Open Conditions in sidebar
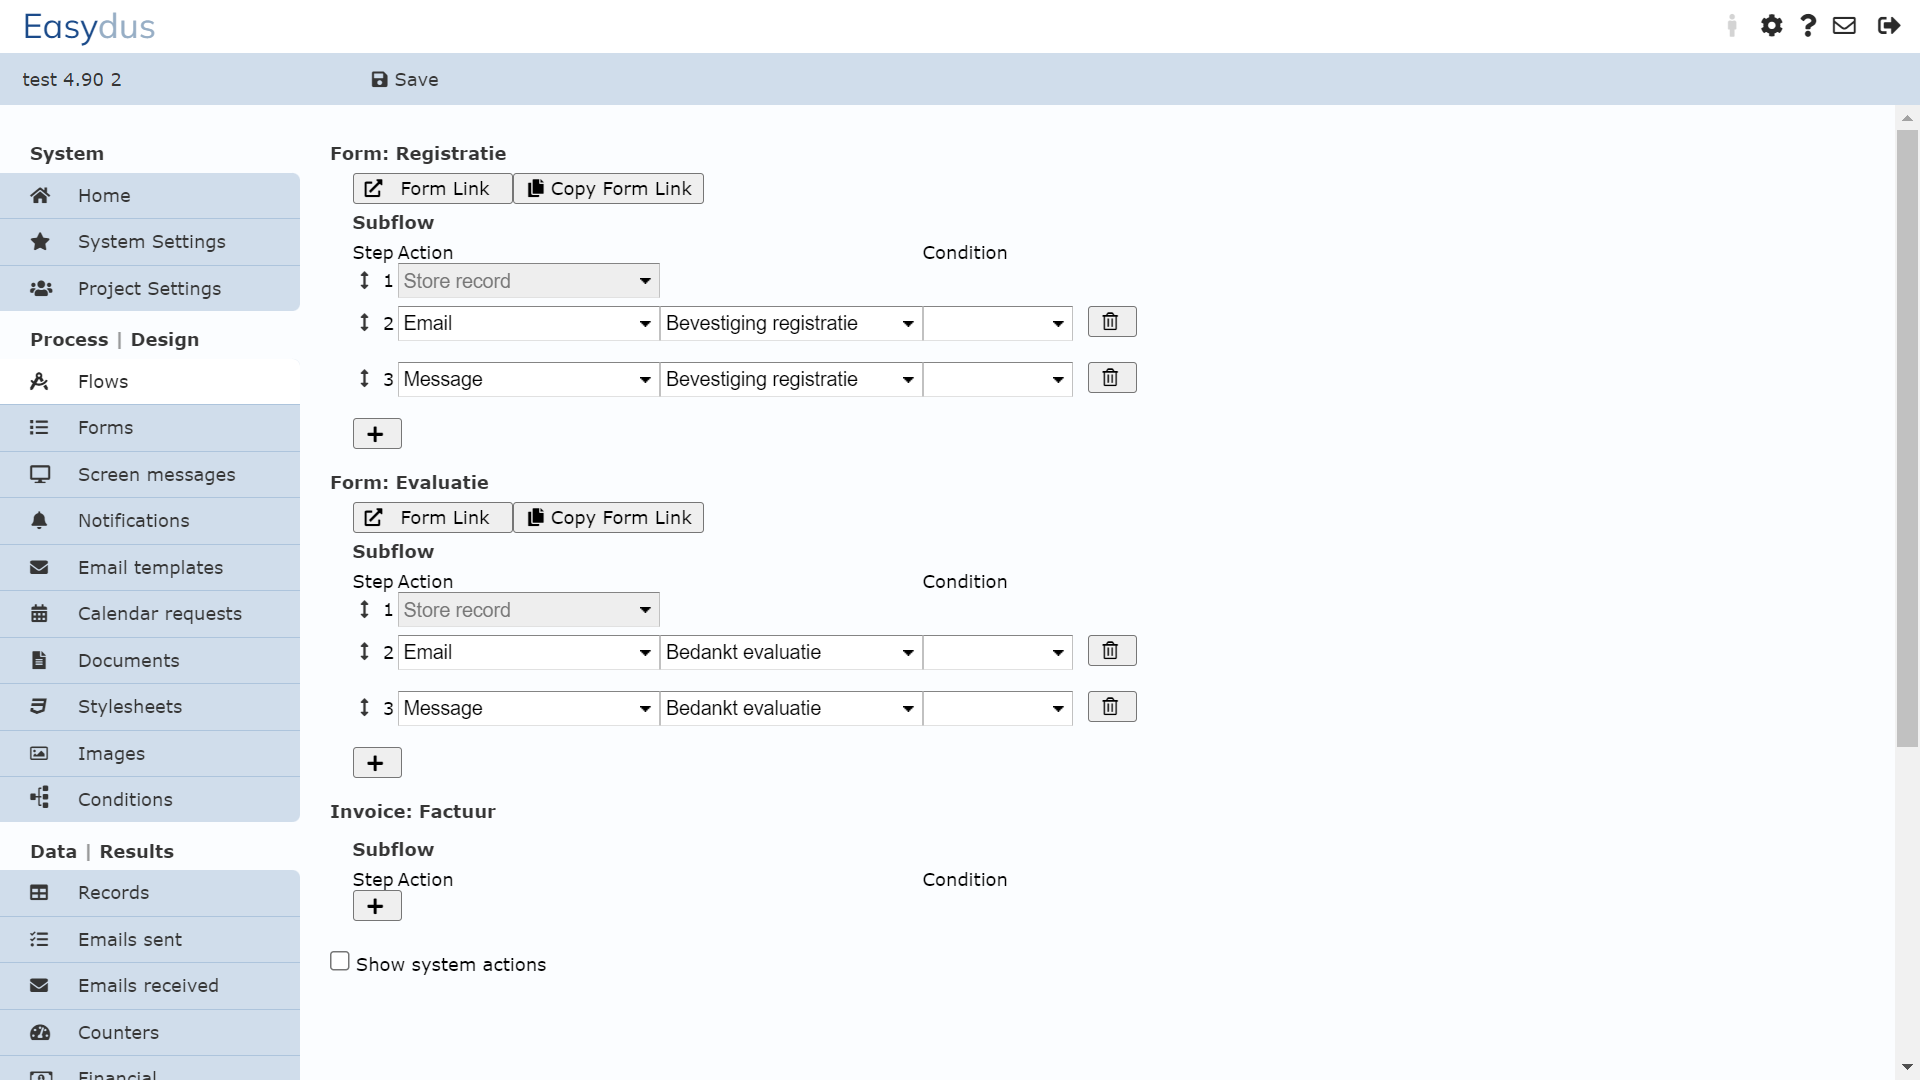This screenshot has height=1080, width=1920. (150, 800)
